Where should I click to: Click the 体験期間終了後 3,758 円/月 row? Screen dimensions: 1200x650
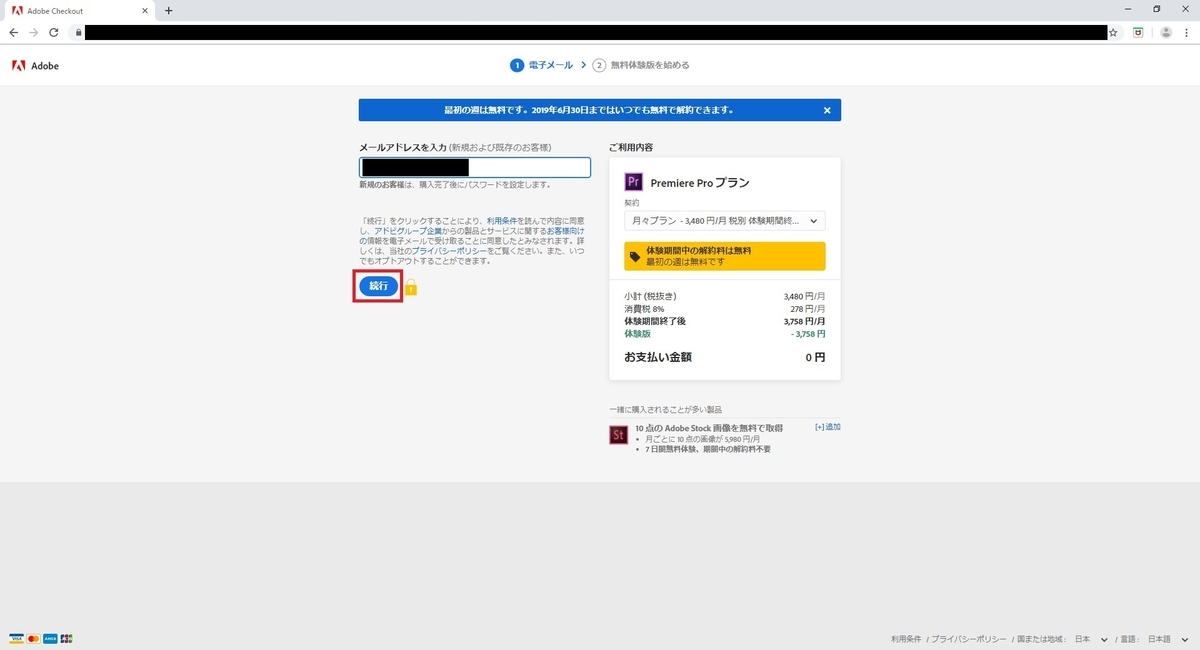[x=725, y=321]
